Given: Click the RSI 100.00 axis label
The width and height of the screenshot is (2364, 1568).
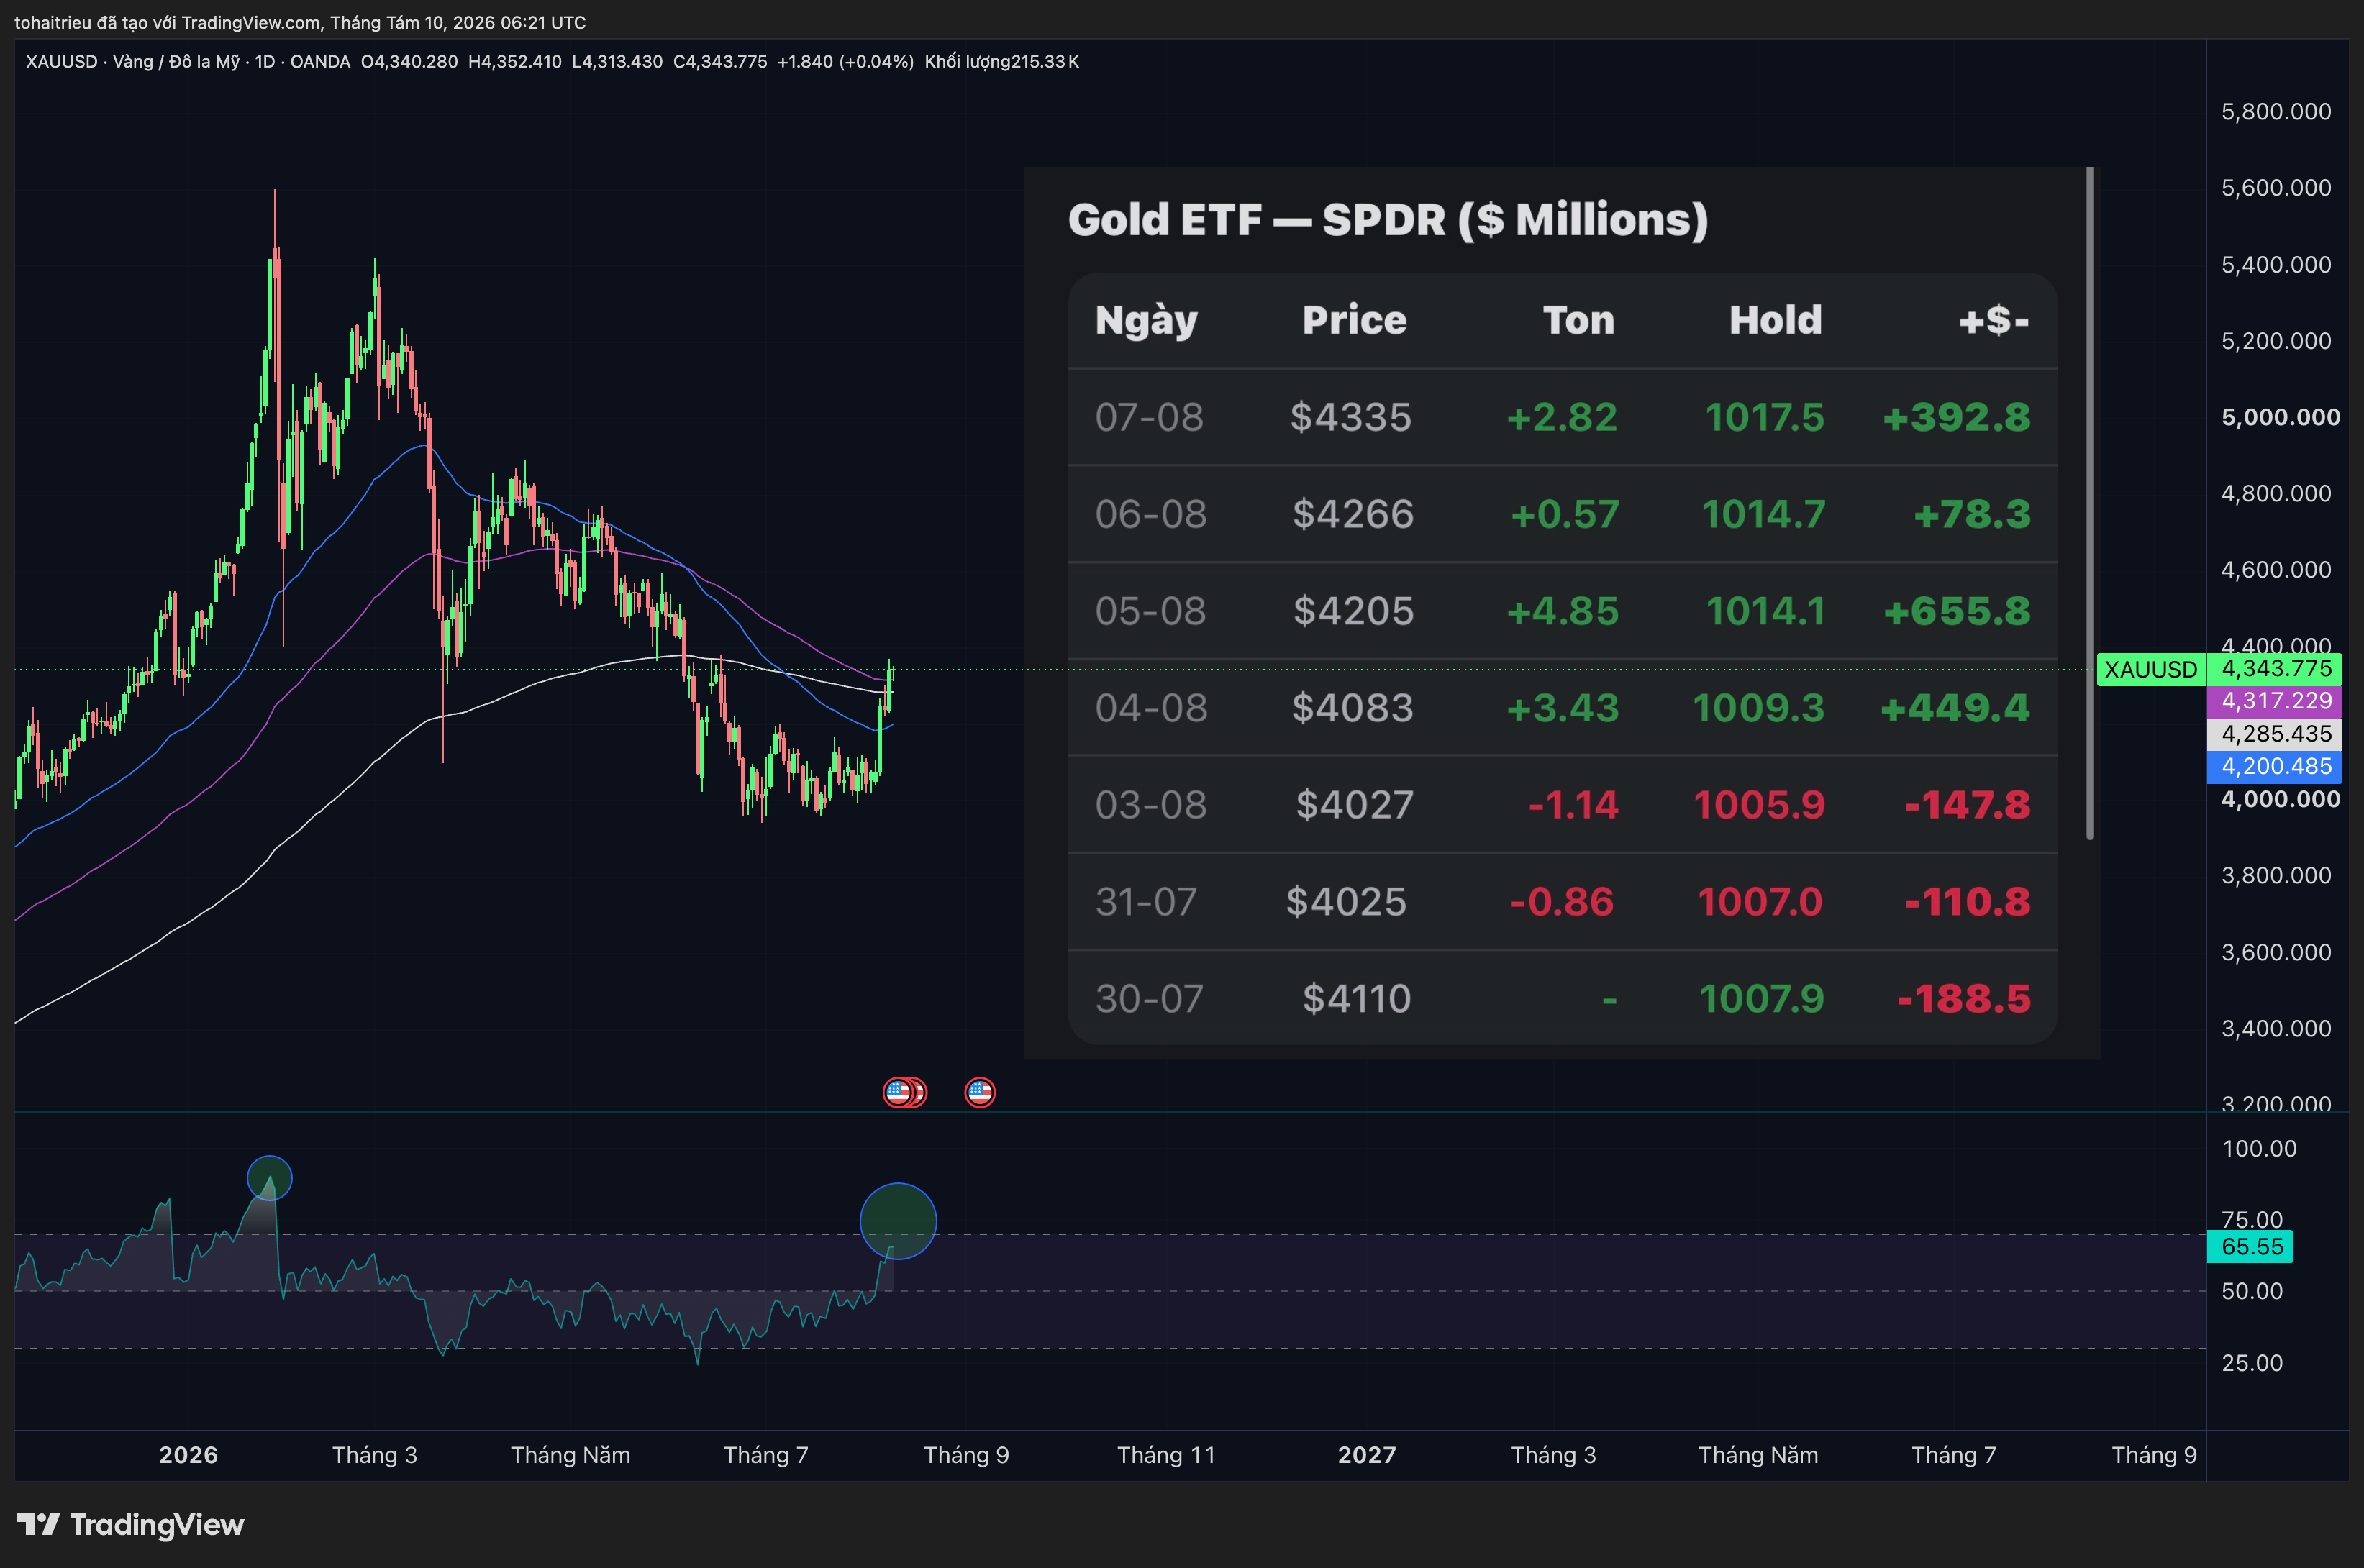Looking at the screenshot, I should tap(2259, 1149).
